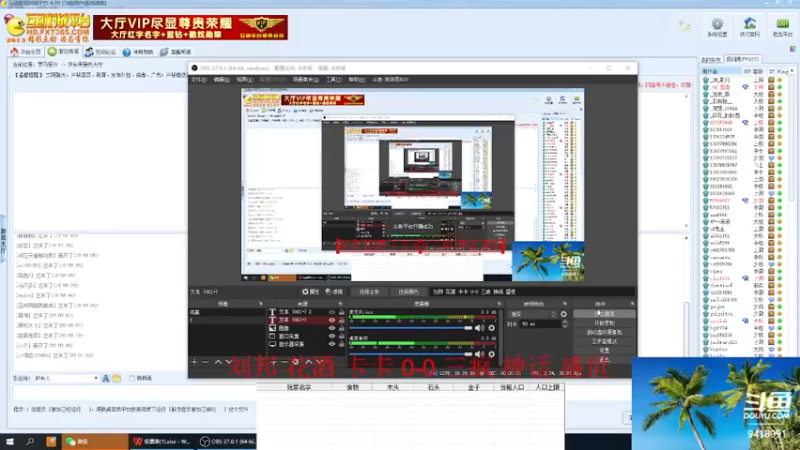Toggle lock on the 图像 source
Image resolution: width=800 pixels, height=450 pixels.
pyautogui.click(x=341, y=328)
